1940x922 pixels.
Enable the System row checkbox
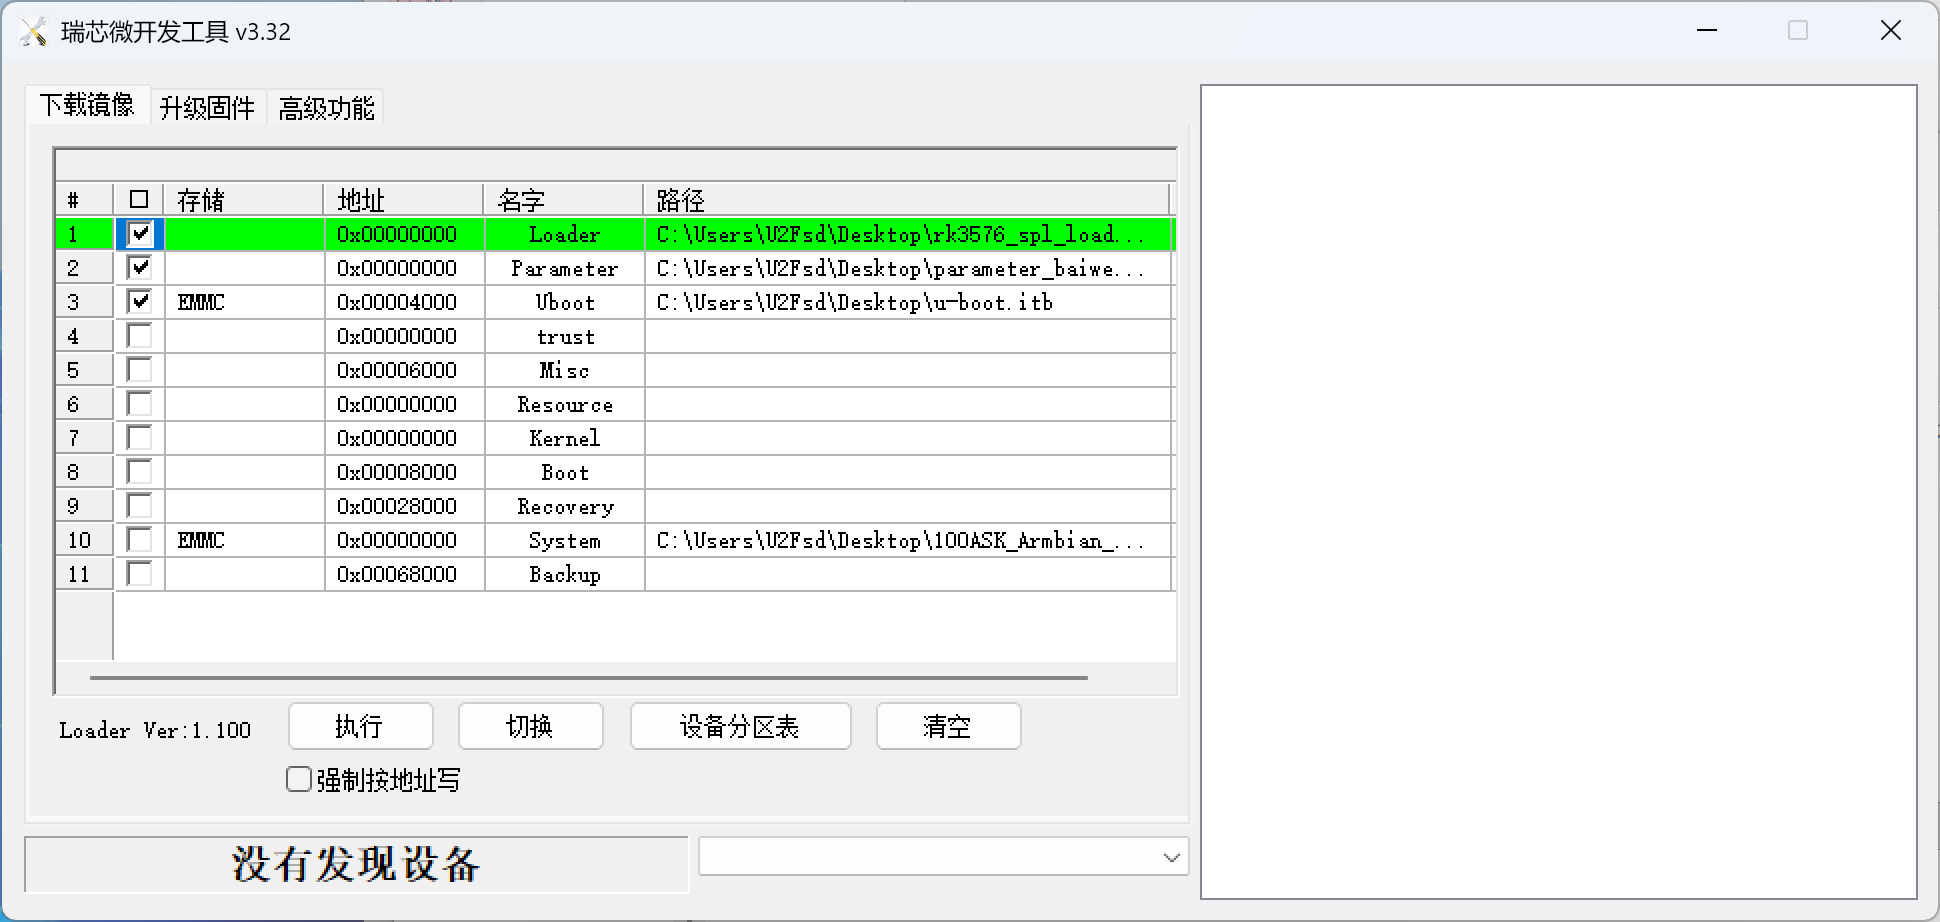tap(140, 540)
